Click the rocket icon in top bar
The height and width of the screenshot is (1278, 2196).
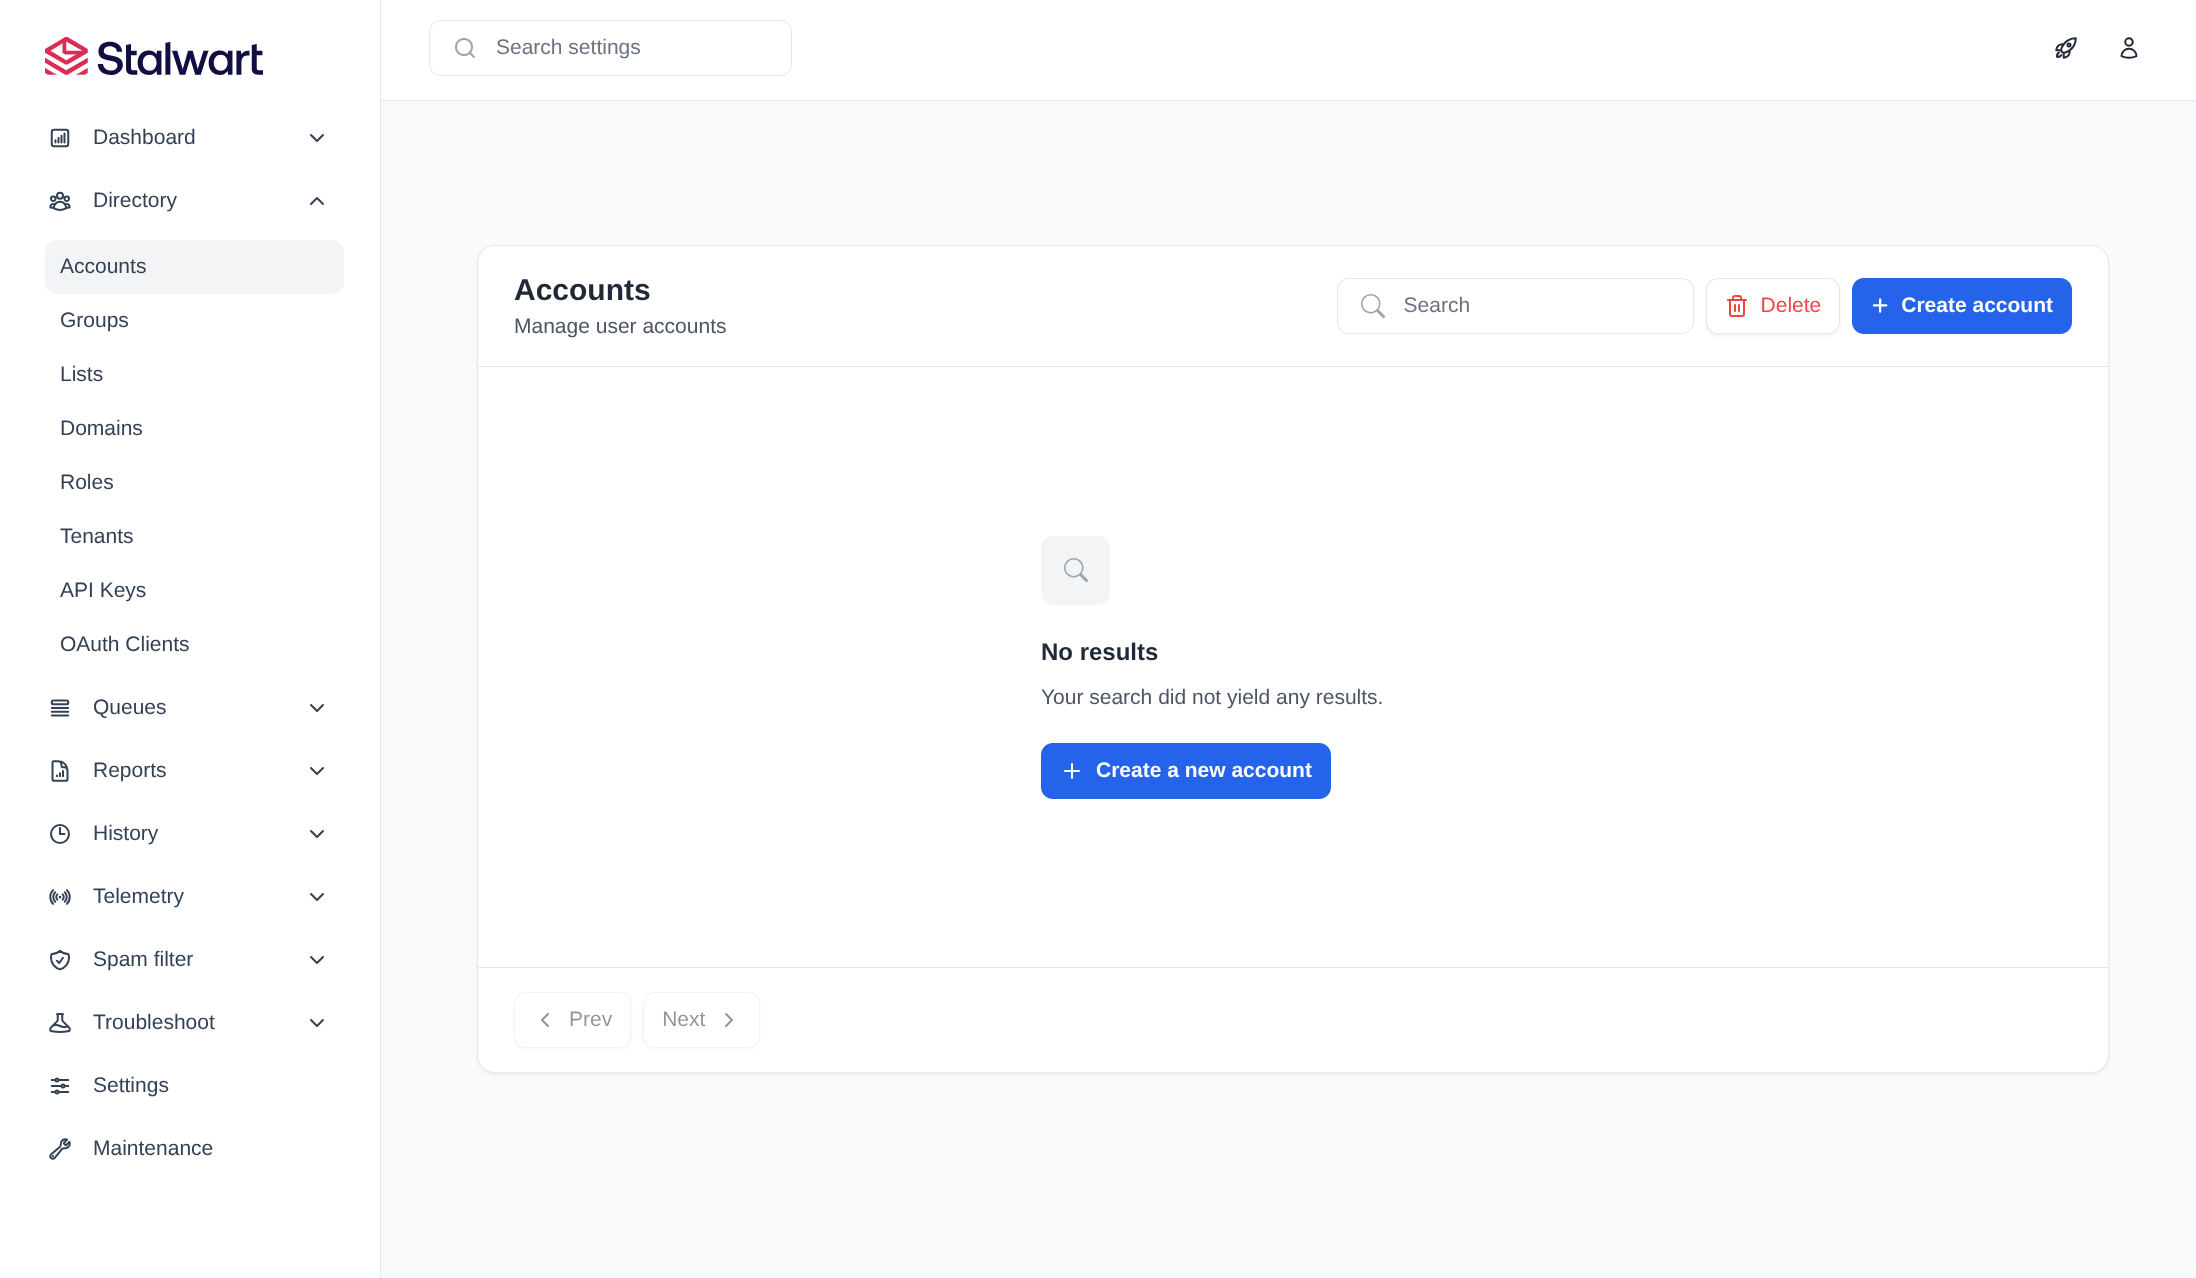2067,47
